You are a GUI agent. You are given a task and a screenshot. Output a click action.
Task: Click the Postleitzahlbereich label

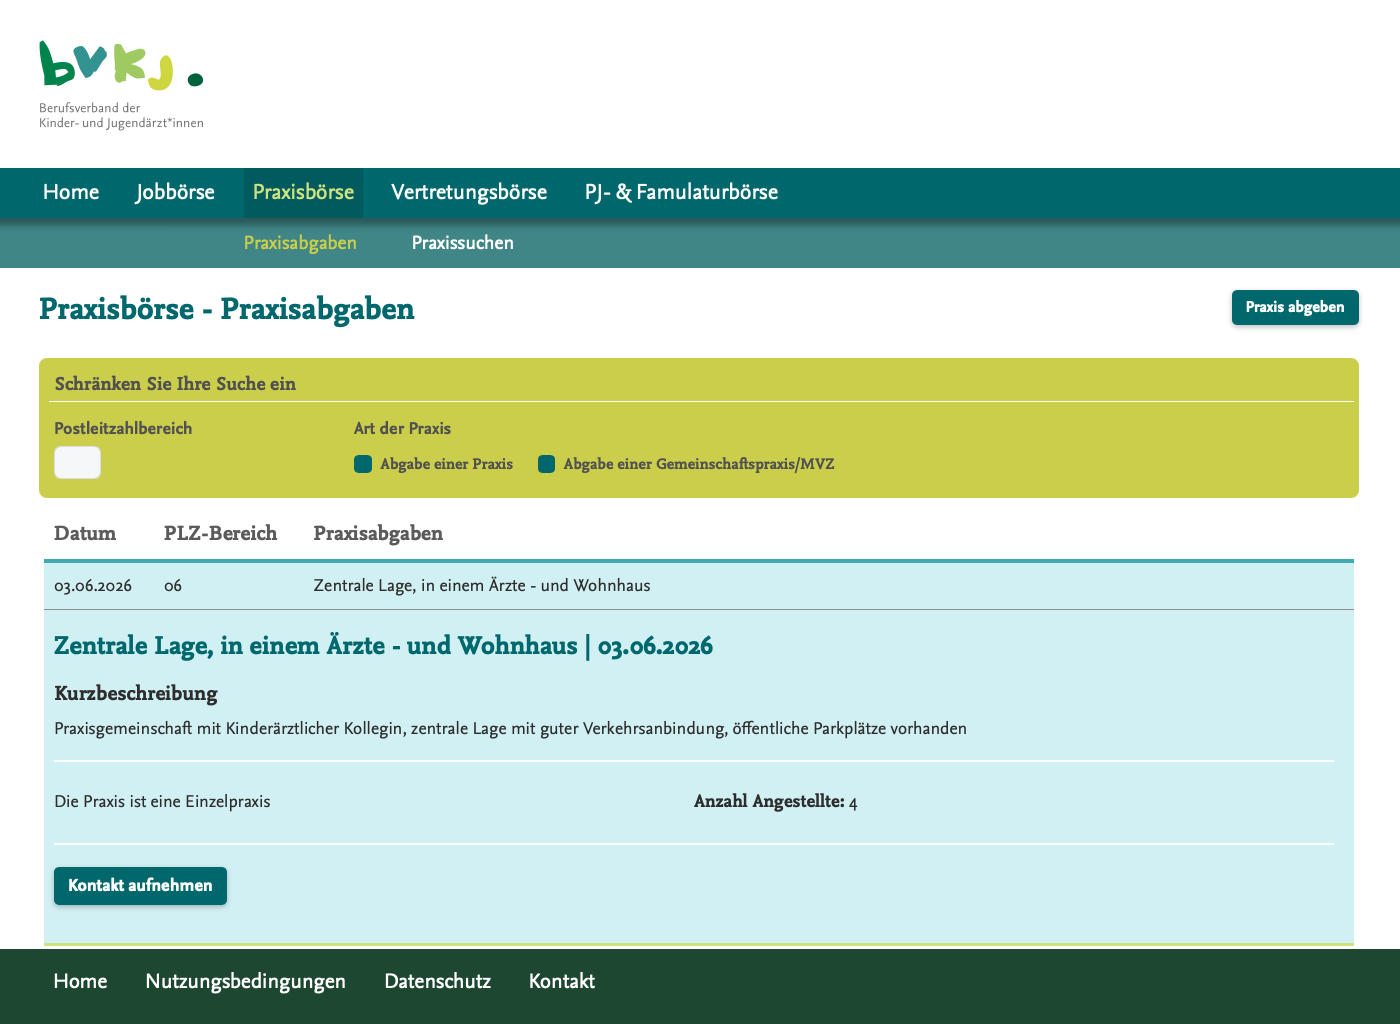coord(123,428)
